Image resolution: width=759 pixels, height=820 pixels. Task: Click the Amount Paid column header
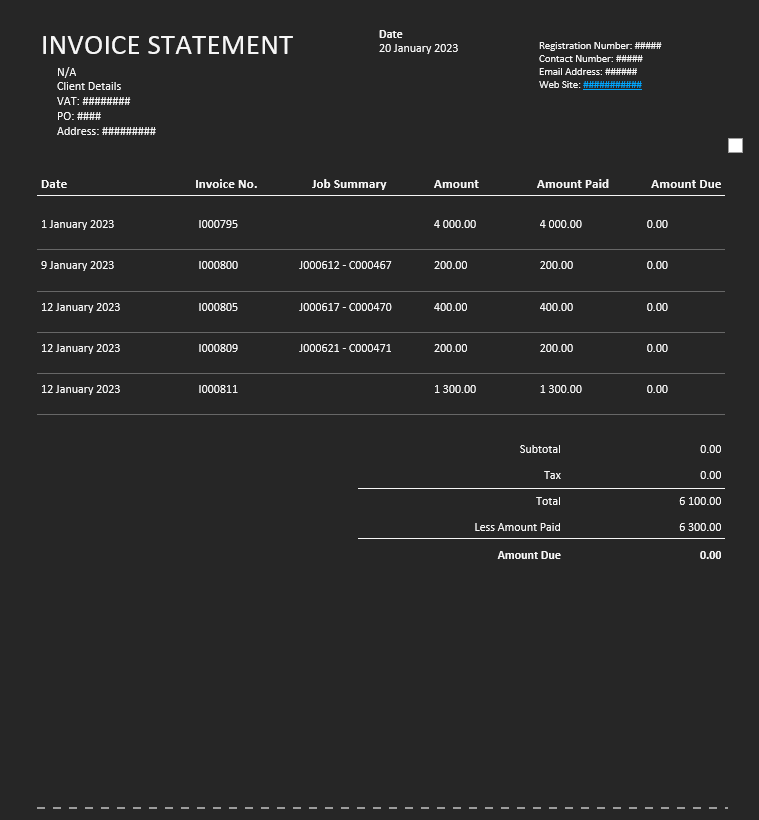tap(573, 184)
